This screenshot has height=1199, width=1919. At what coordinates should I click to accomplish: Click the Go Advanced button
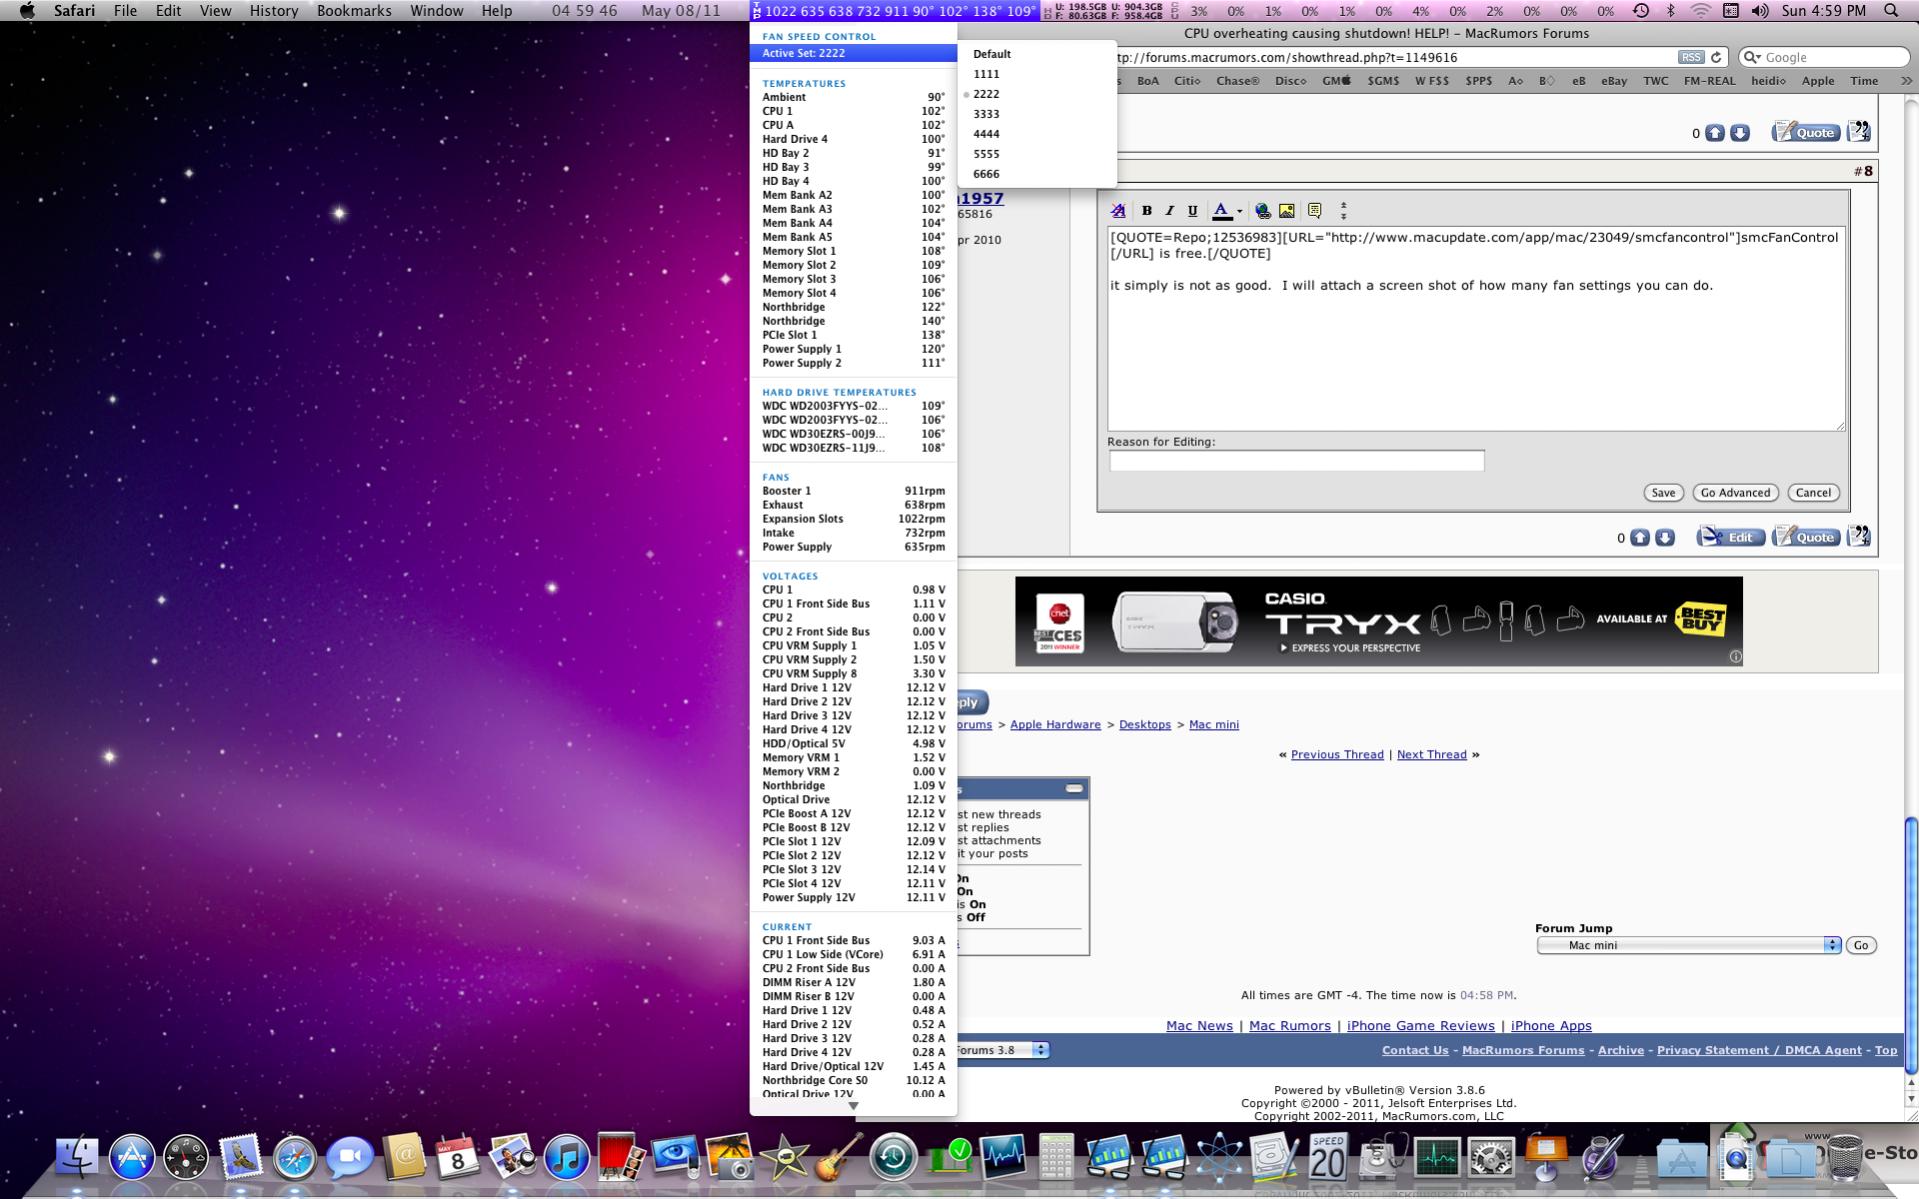[x=1735, y=493]
